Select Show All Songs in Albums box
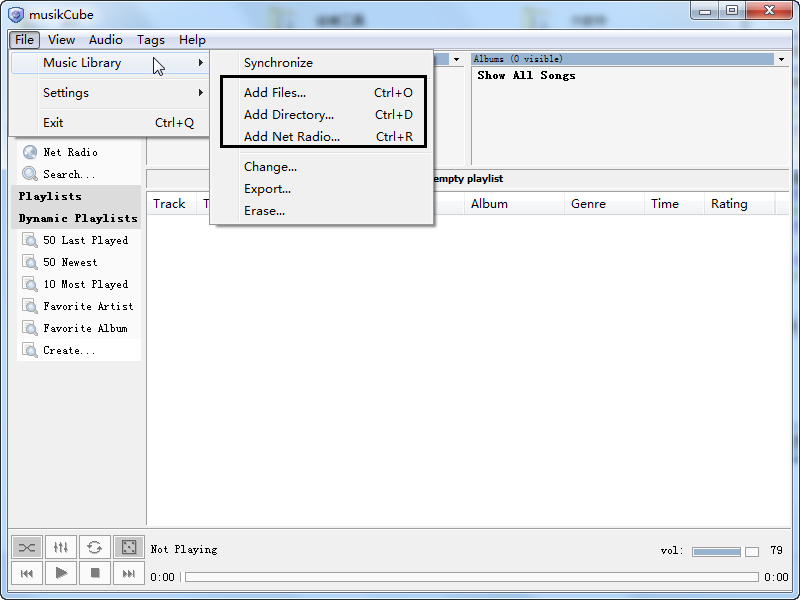This screenshot has width=800, height=600. 526,76
